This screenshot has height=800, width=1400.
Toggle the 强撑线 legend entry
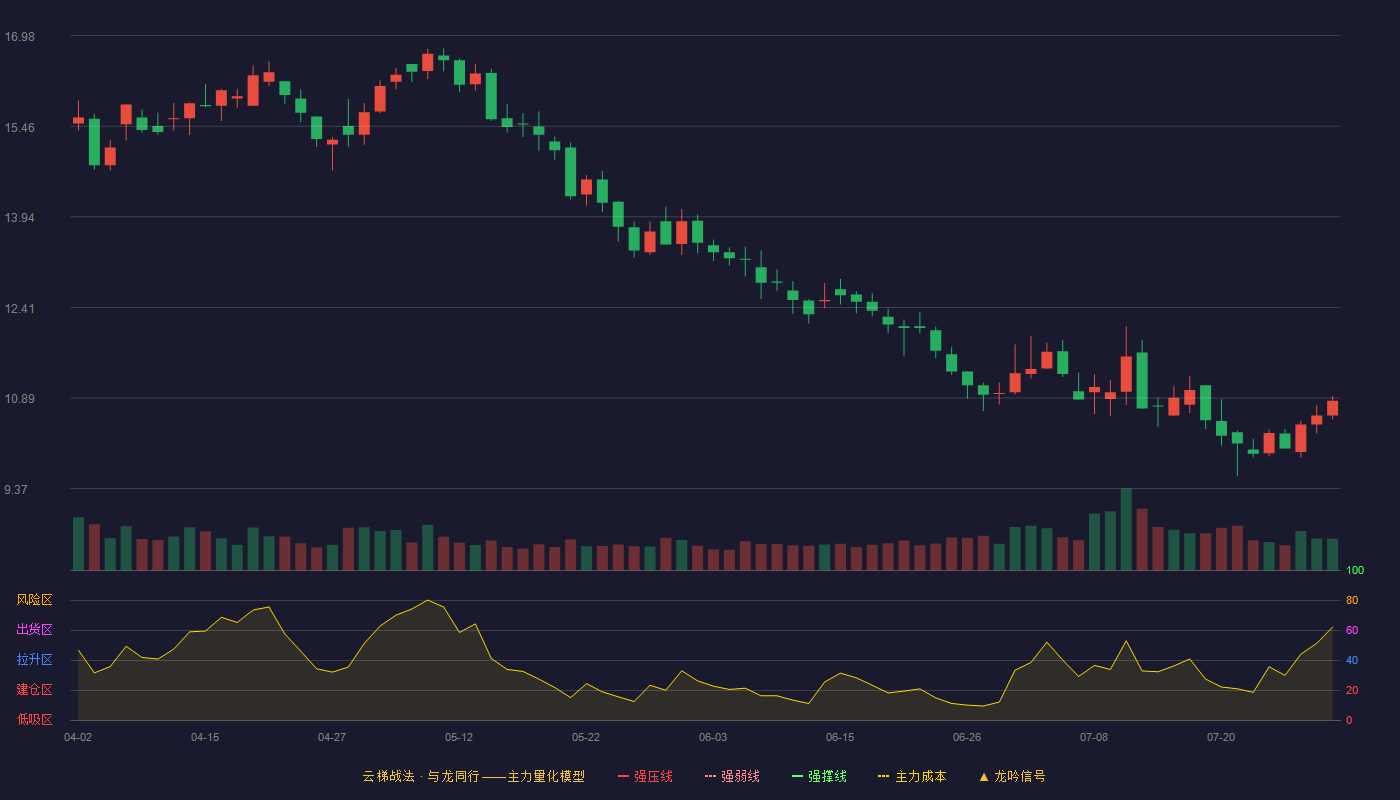(819, 776)
